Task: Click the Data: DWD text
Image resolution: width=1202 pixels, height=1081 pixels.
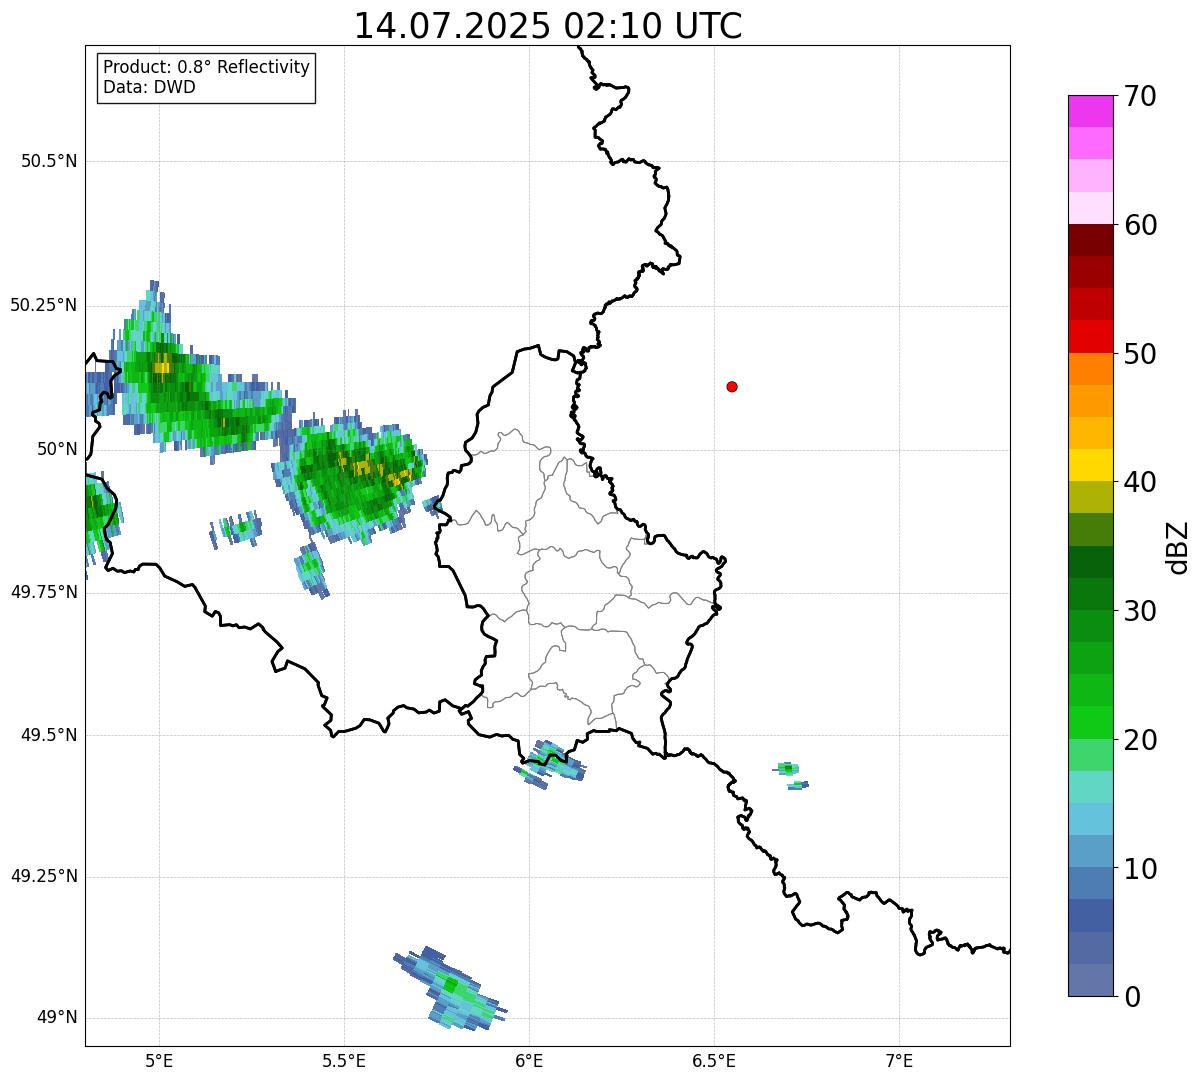Action: 149,87
